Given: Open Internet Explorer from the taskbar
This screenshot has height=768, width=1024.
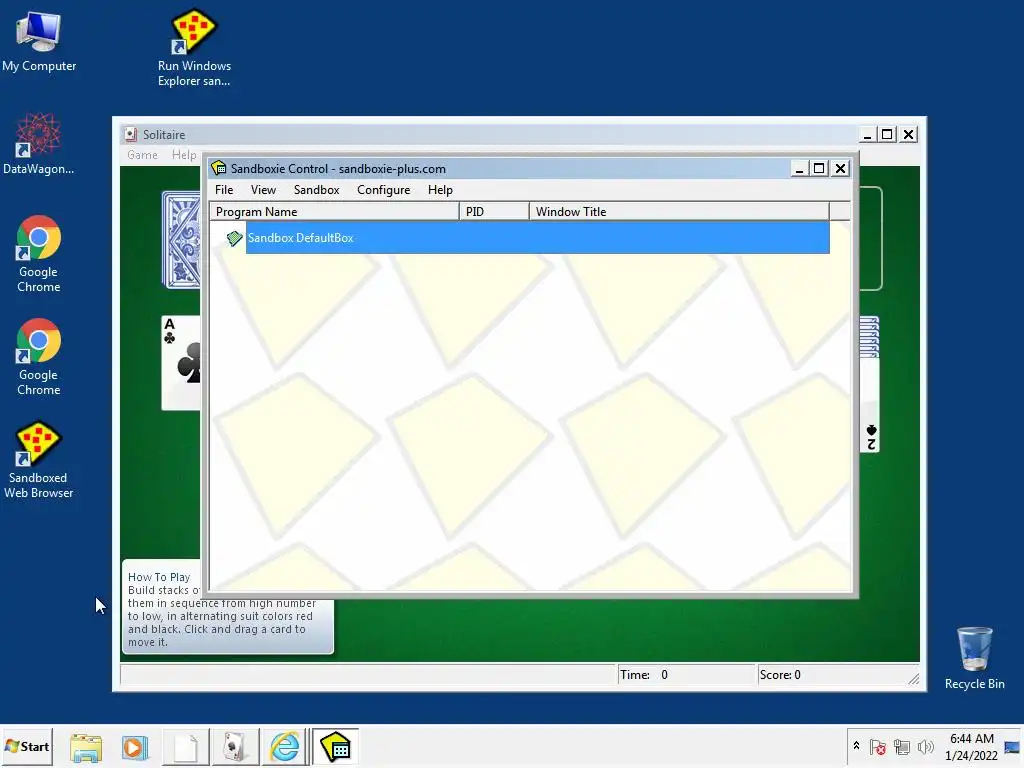Looking at the screenshot, I should [x=285, y=747].
